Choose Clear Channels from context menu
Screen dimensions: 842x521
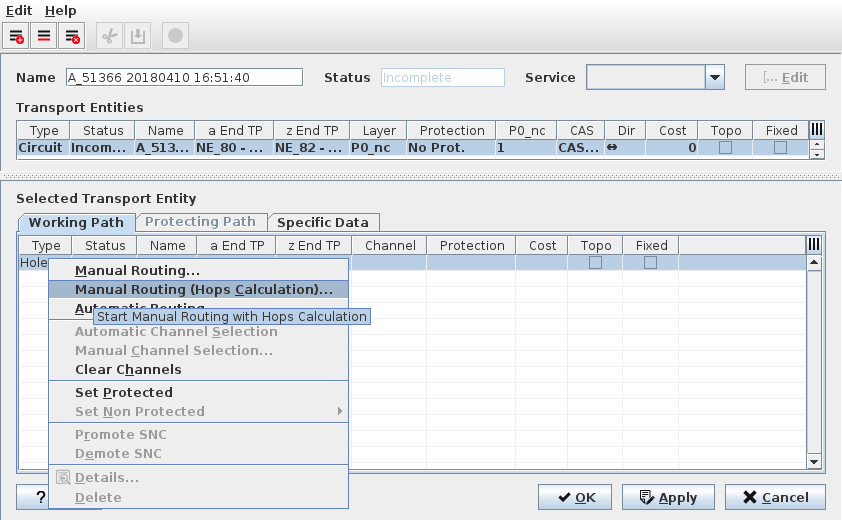[128, 370]
